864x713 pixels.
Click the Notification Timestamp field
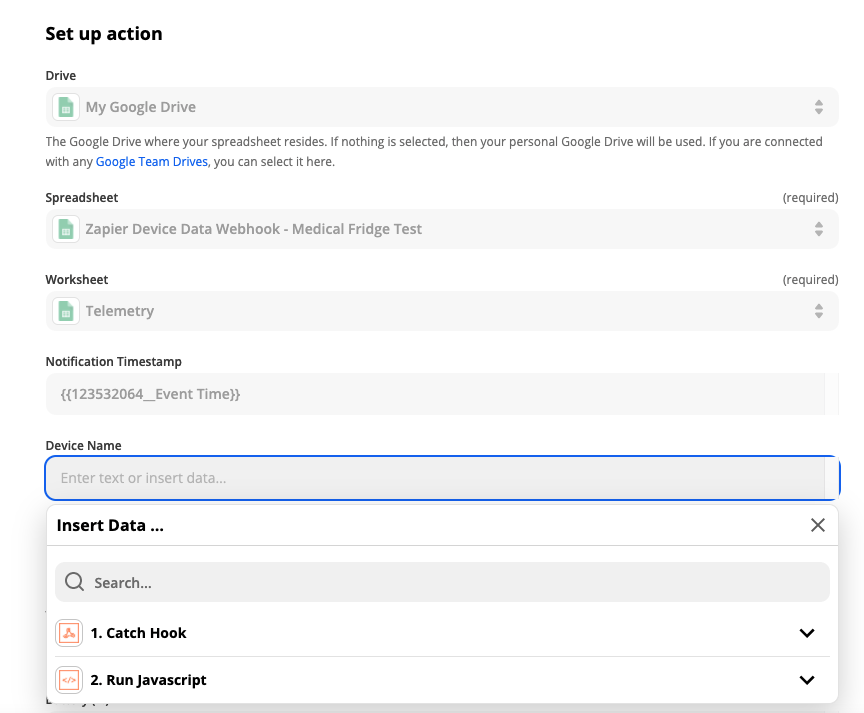coord(442,394)
